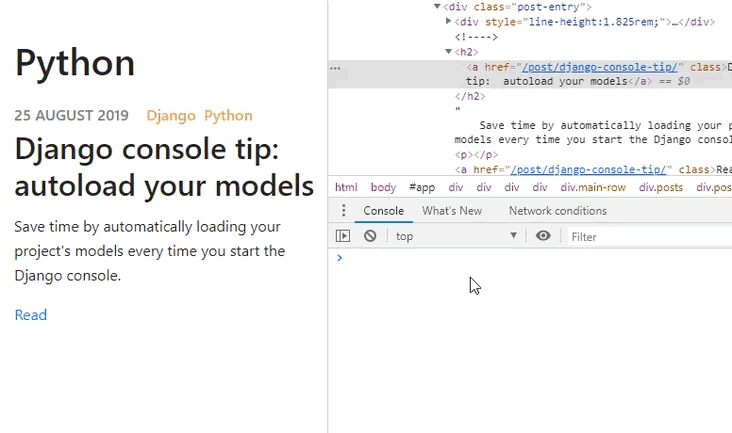This screenshot has height=433, width=732.
Task: Select the Console drawer tab
Action: 383,211
